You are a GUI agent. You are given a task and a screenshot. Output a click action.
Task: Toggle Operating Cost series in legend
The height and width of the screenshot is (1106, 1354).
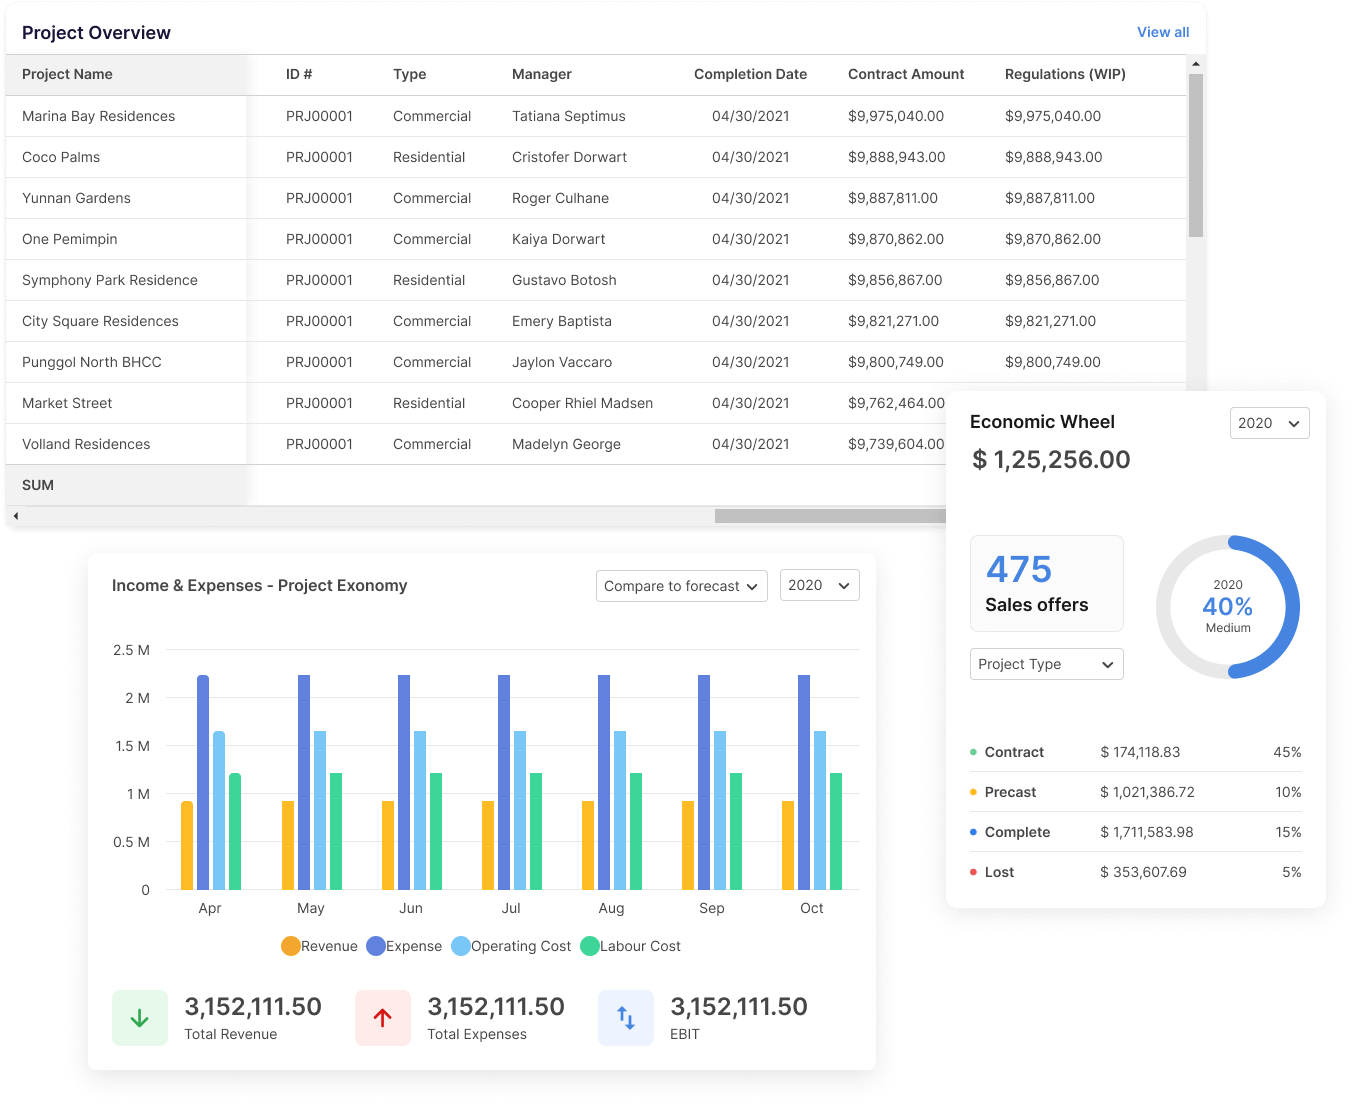[x=461, y=946]
